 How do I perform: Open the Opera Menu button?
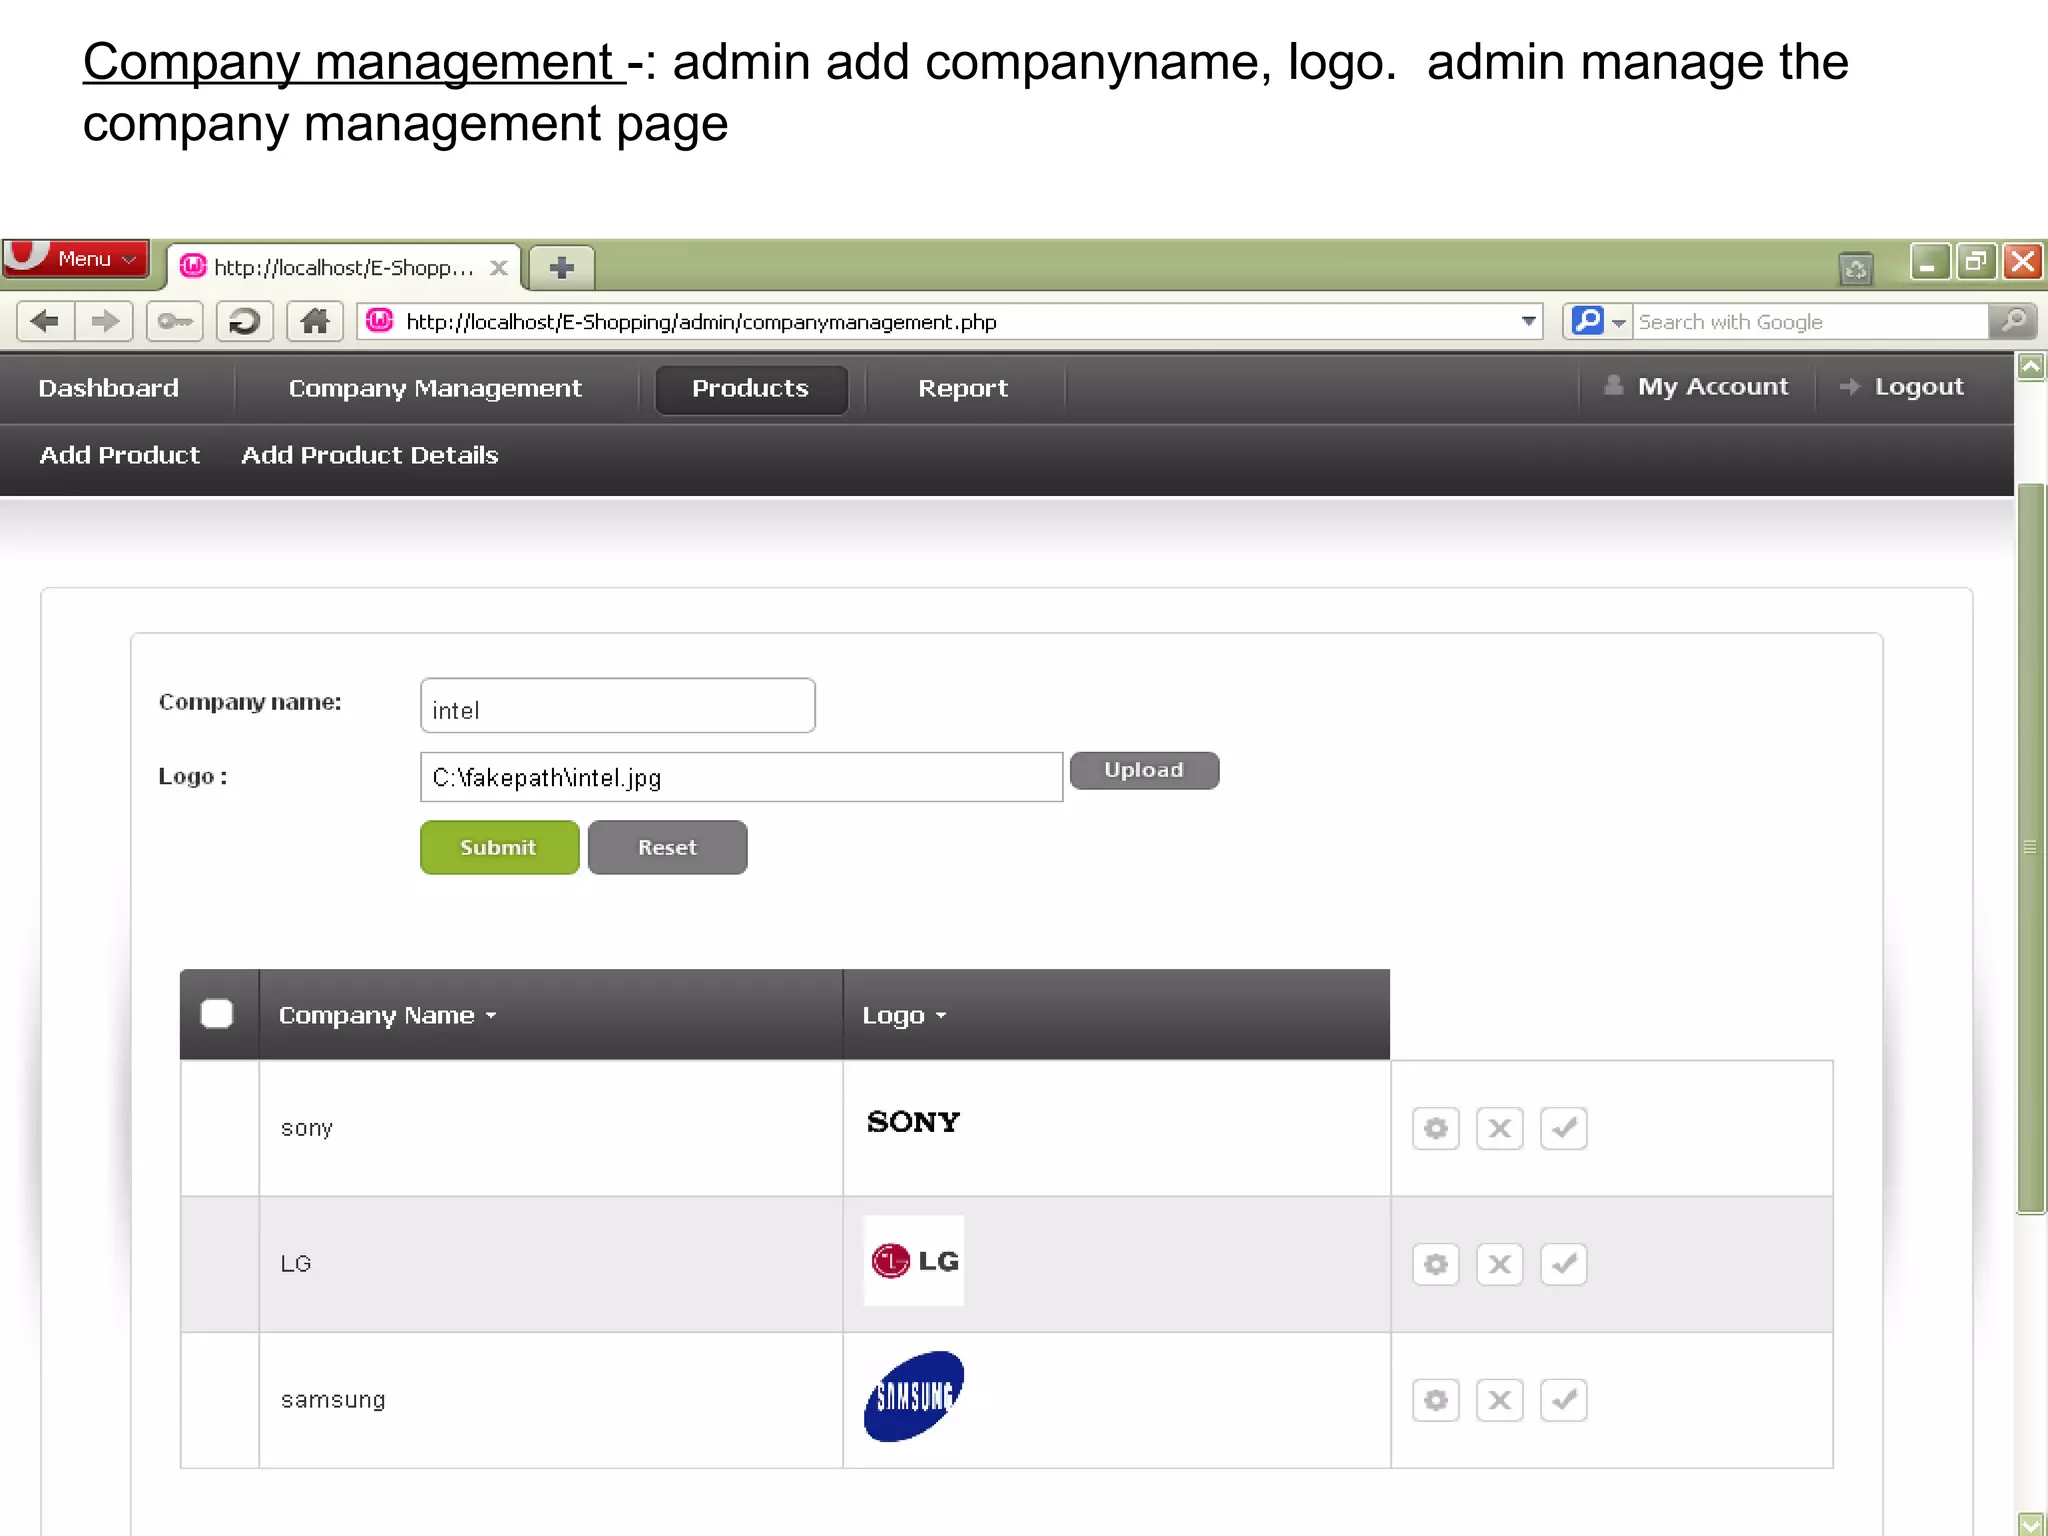[75, 259]
